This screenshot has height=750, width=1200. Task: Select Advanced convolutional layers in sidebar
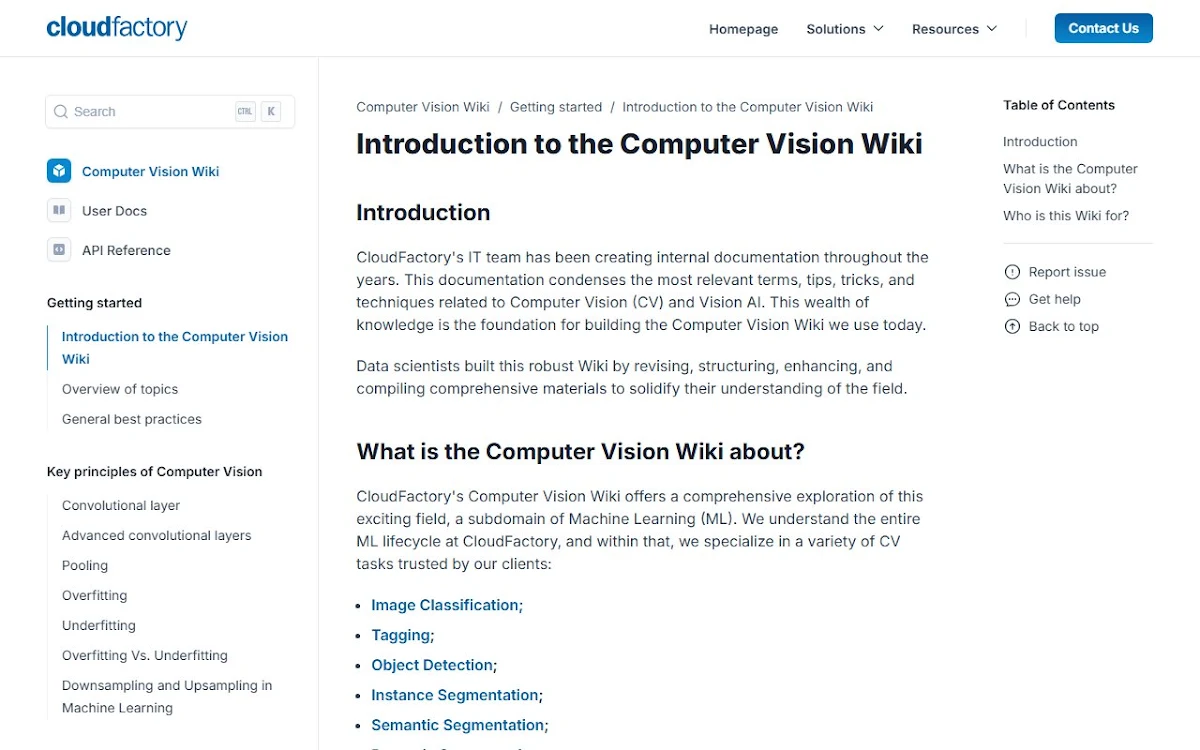tap(157, 536)
